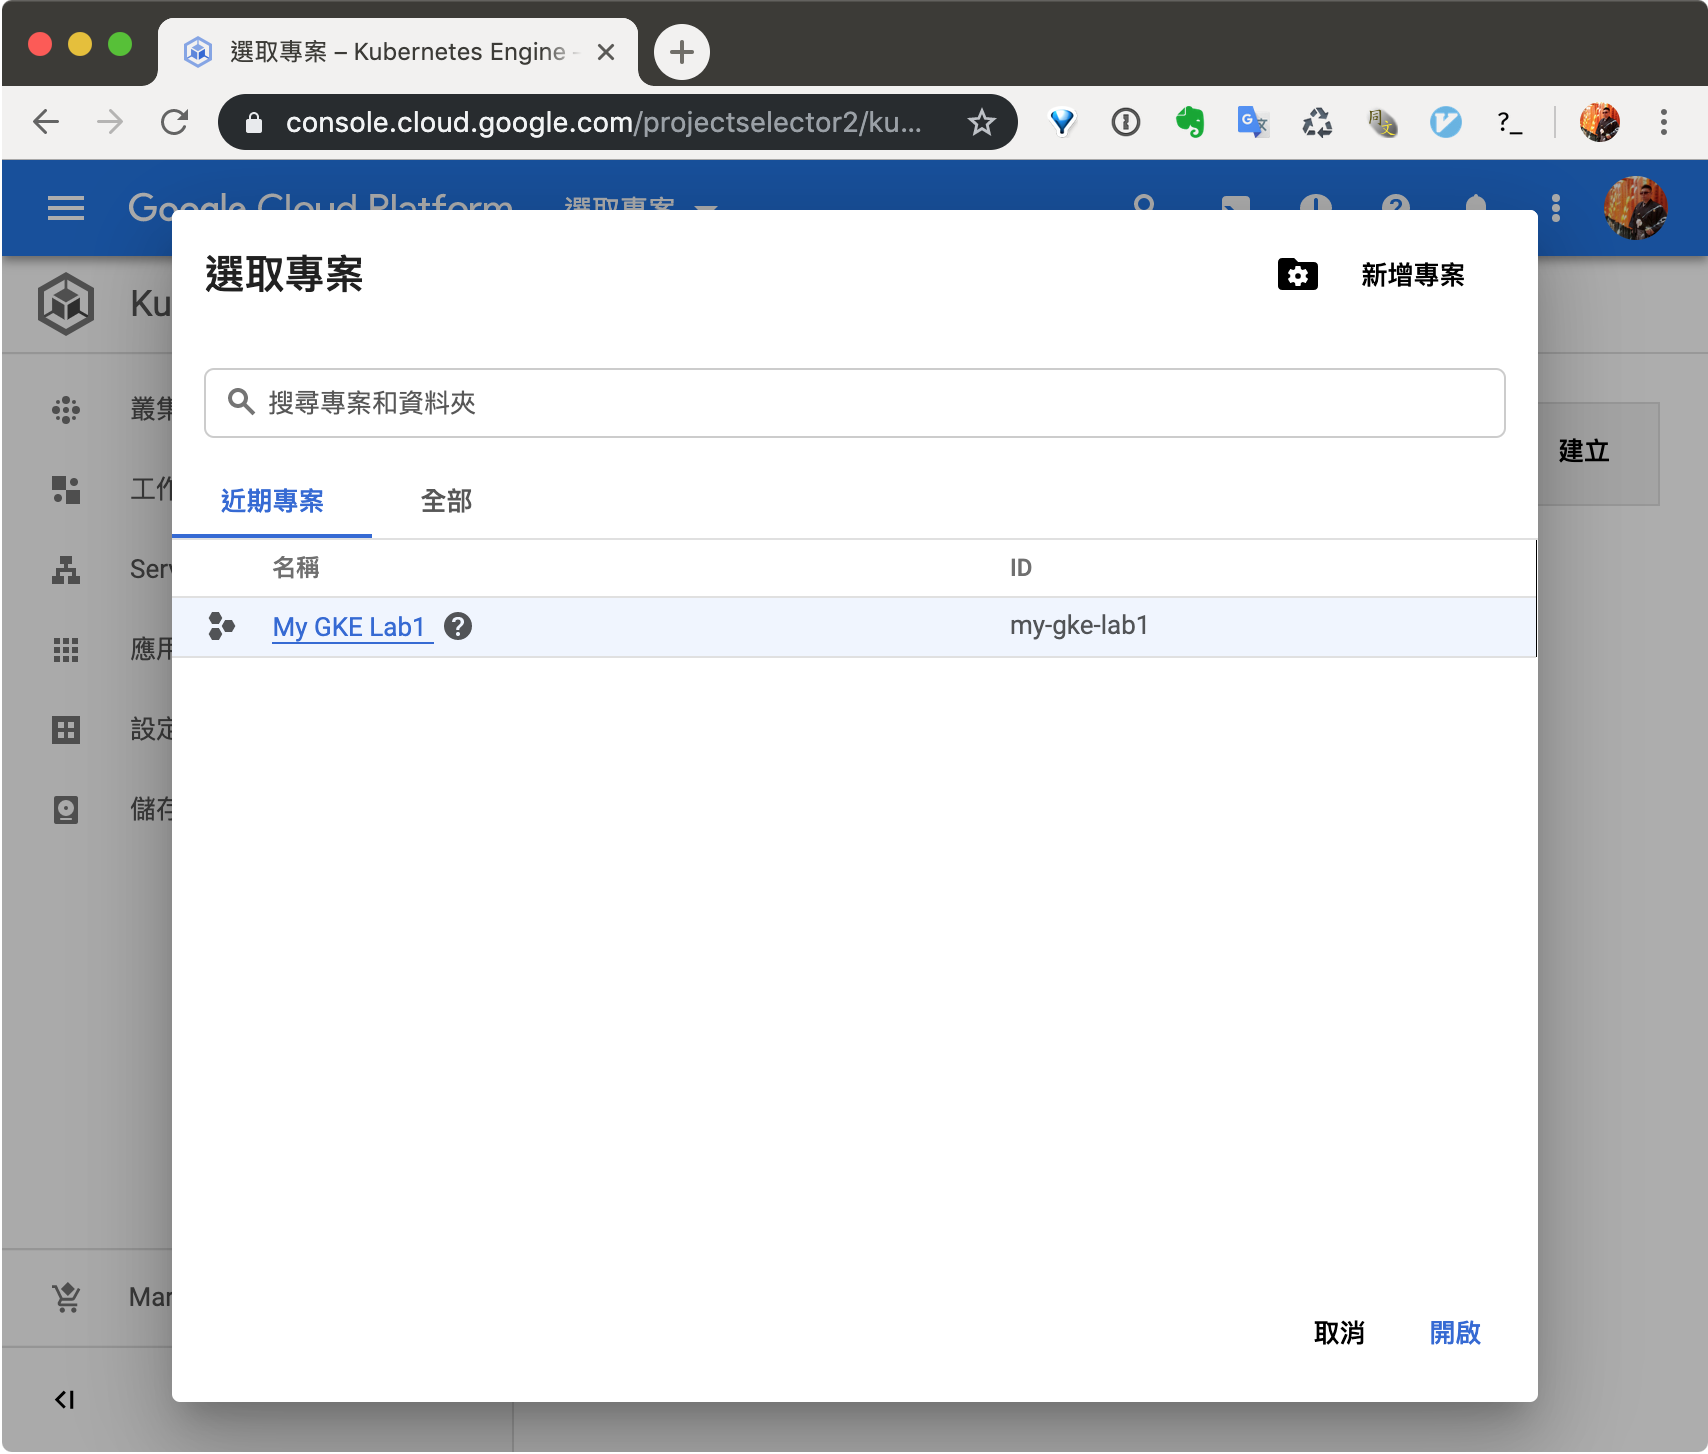Click the Chrome profile avatar in toolbar
This screenshot has height=1454, width=1708.
1599,122
